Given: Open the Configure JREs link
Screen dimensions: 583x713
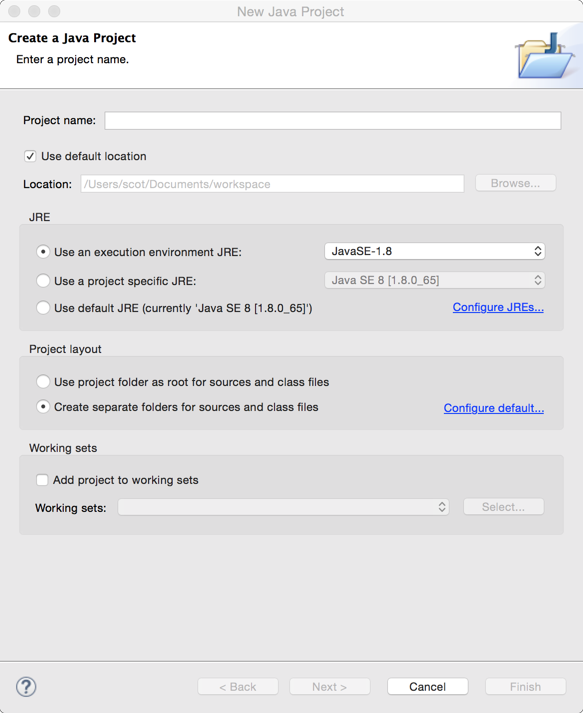Looking at the screenshot, I should point(498,307).
